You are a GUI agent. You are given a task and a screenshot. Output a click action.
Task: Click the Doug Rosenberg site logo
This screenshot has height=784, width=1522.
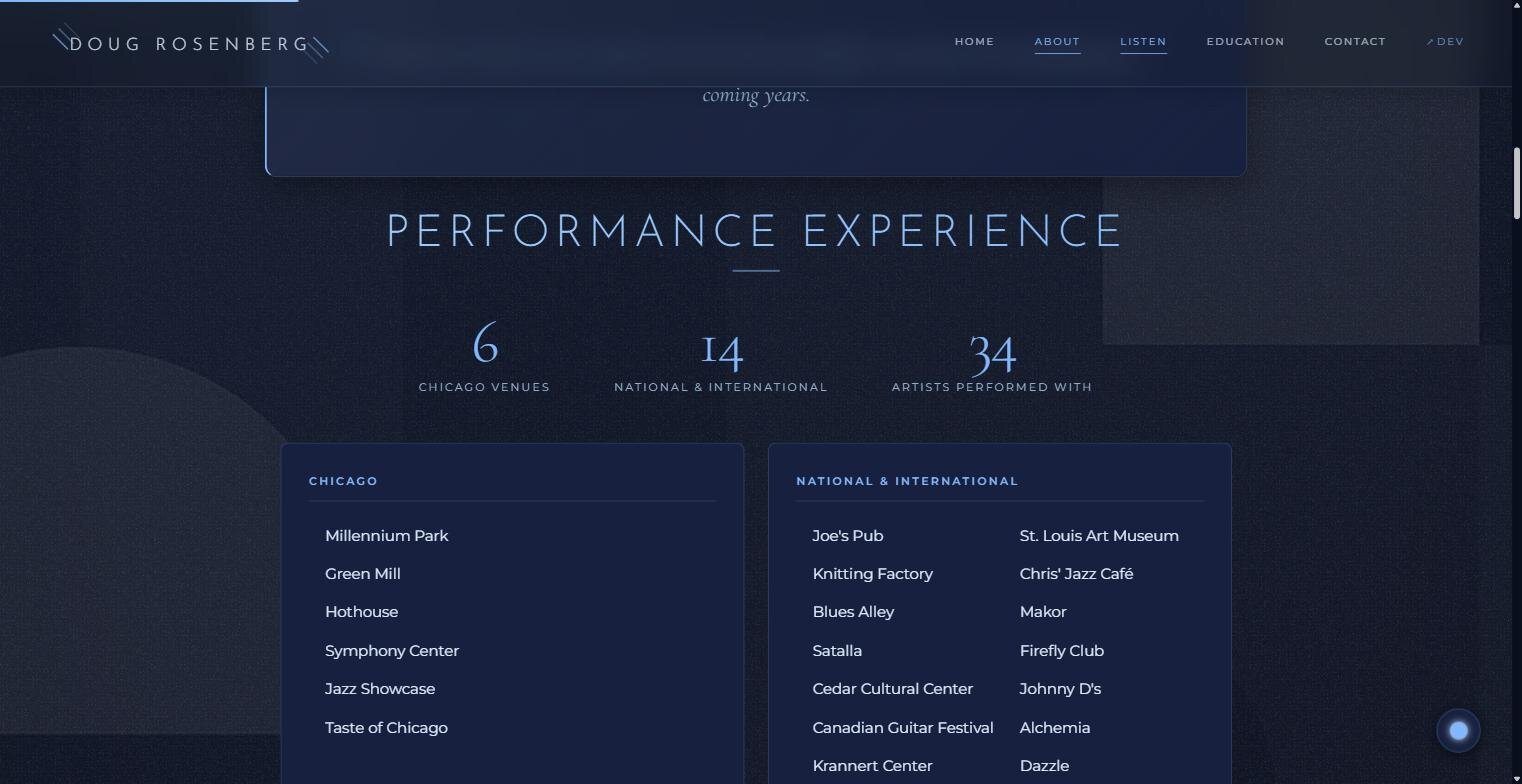(x=190, y=44)
